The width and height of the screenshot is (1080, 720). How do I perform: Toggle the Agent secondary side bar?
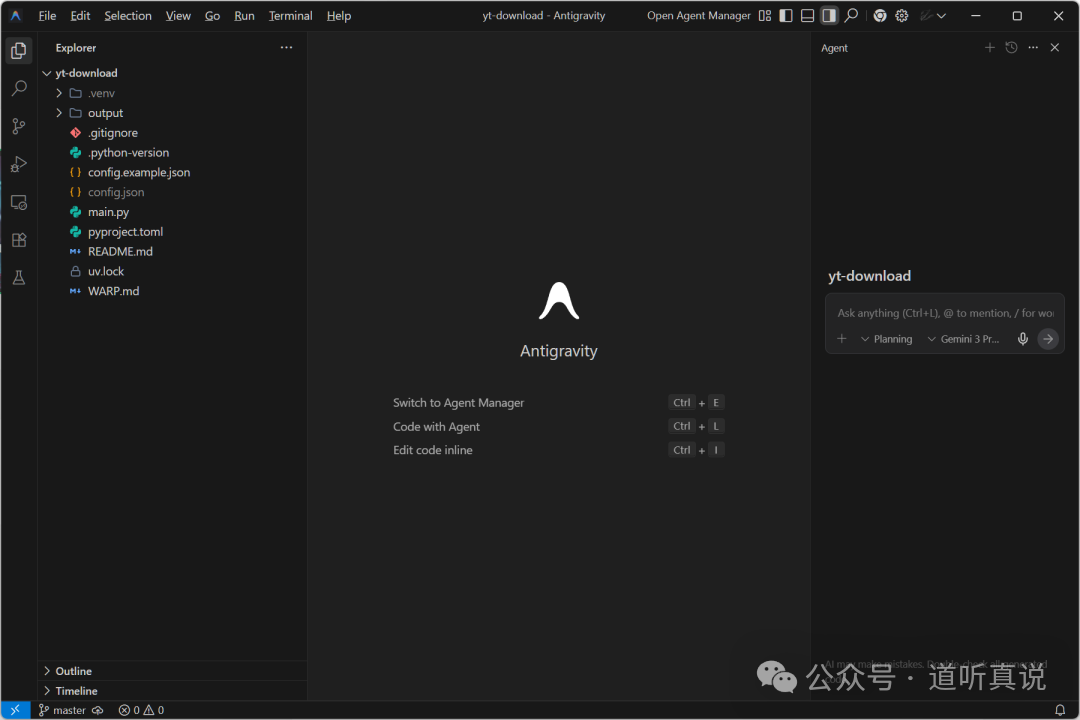829,15
